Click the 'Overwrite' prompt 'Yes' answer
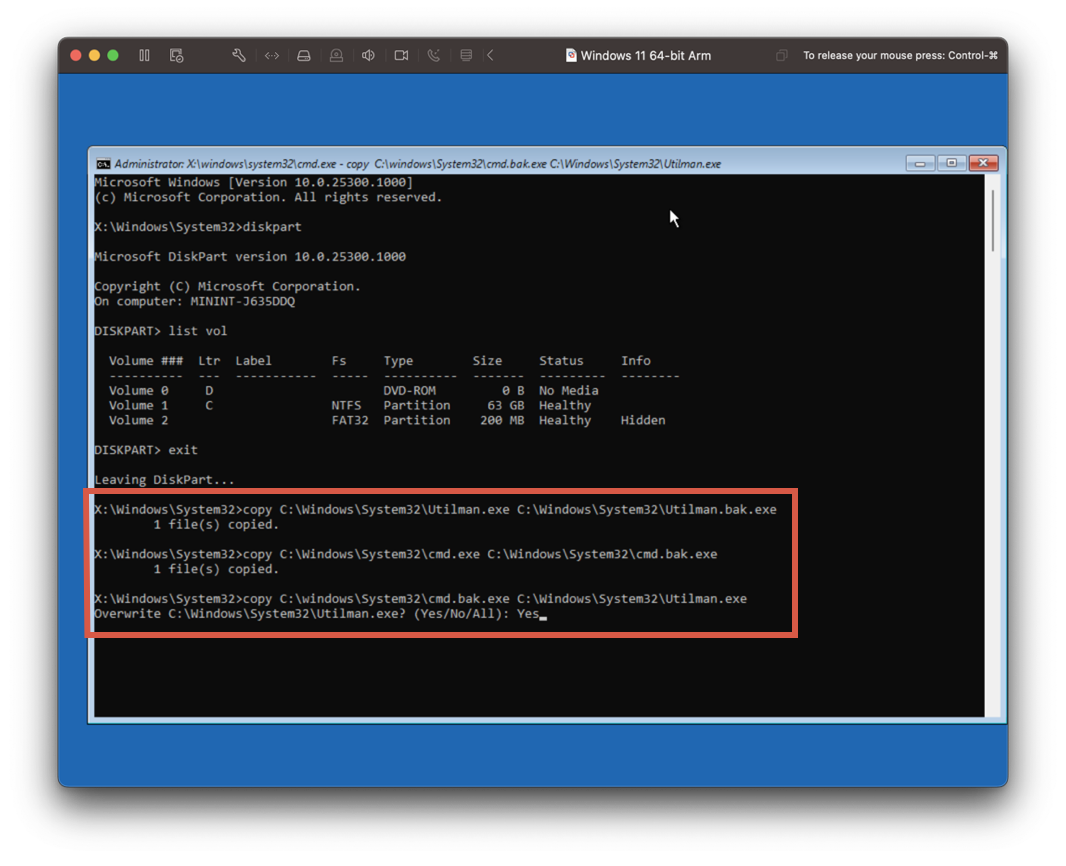Screen dimensions: 1066x866 coord(528,614)
